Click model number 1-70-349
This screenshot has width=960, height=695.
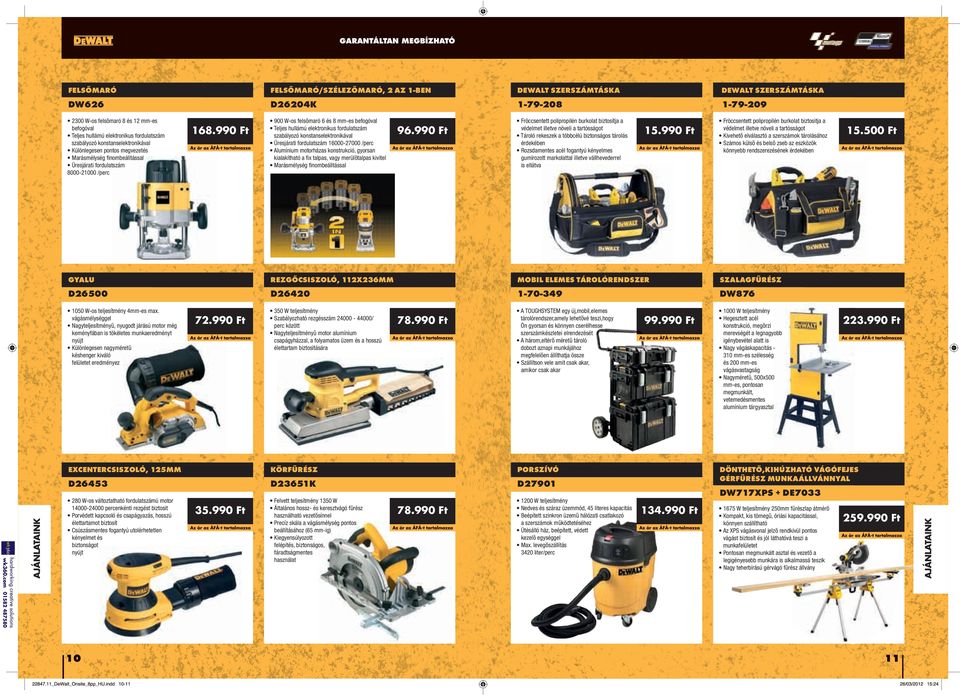tap(540, 294)
